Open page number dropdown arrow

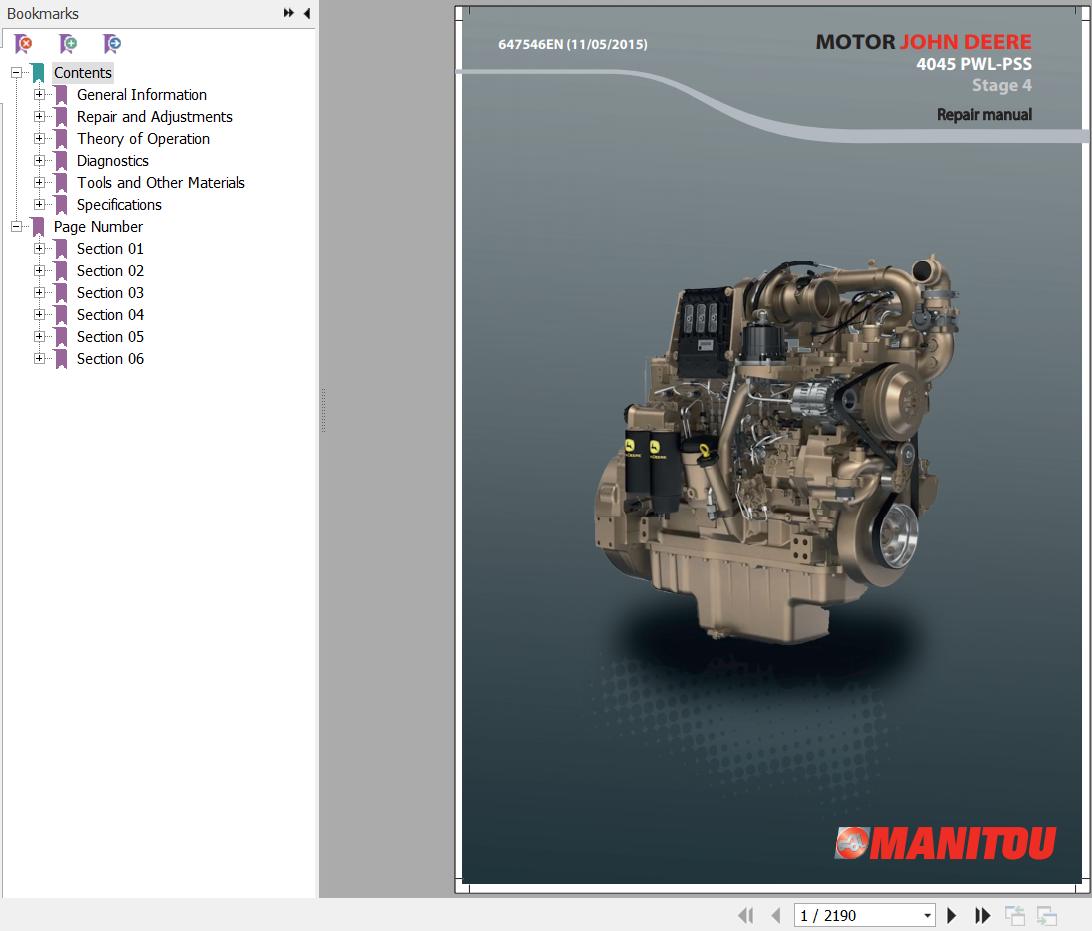click(x=927, y=916)
